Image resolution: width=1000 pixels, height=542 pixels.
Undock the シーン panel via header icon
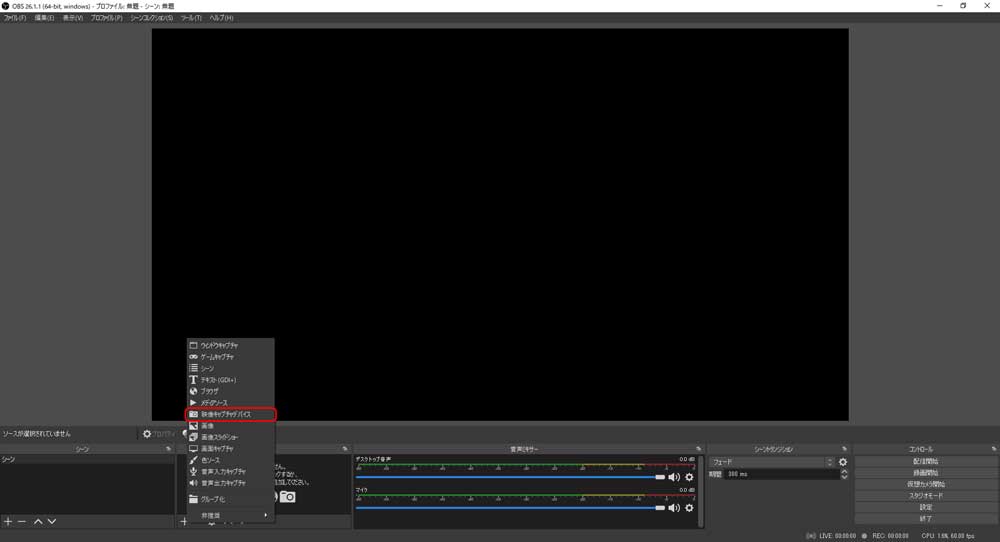(x=169, y=449)
